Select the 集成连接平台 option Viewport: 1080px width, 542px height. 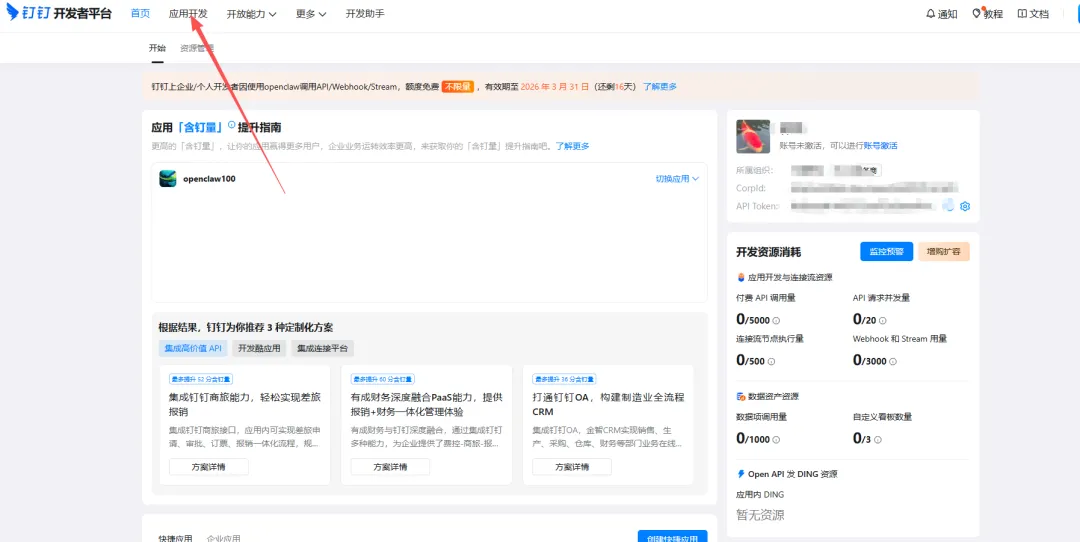point(322,348)
